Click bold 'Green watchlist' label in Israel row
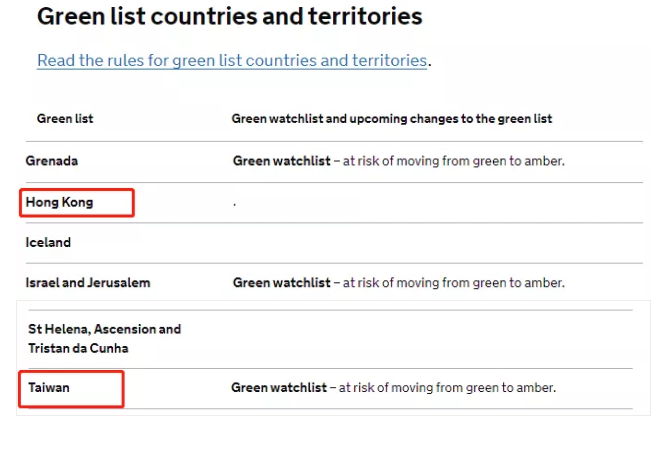This screenshot has width=670, height=453. tap(280, 283)
